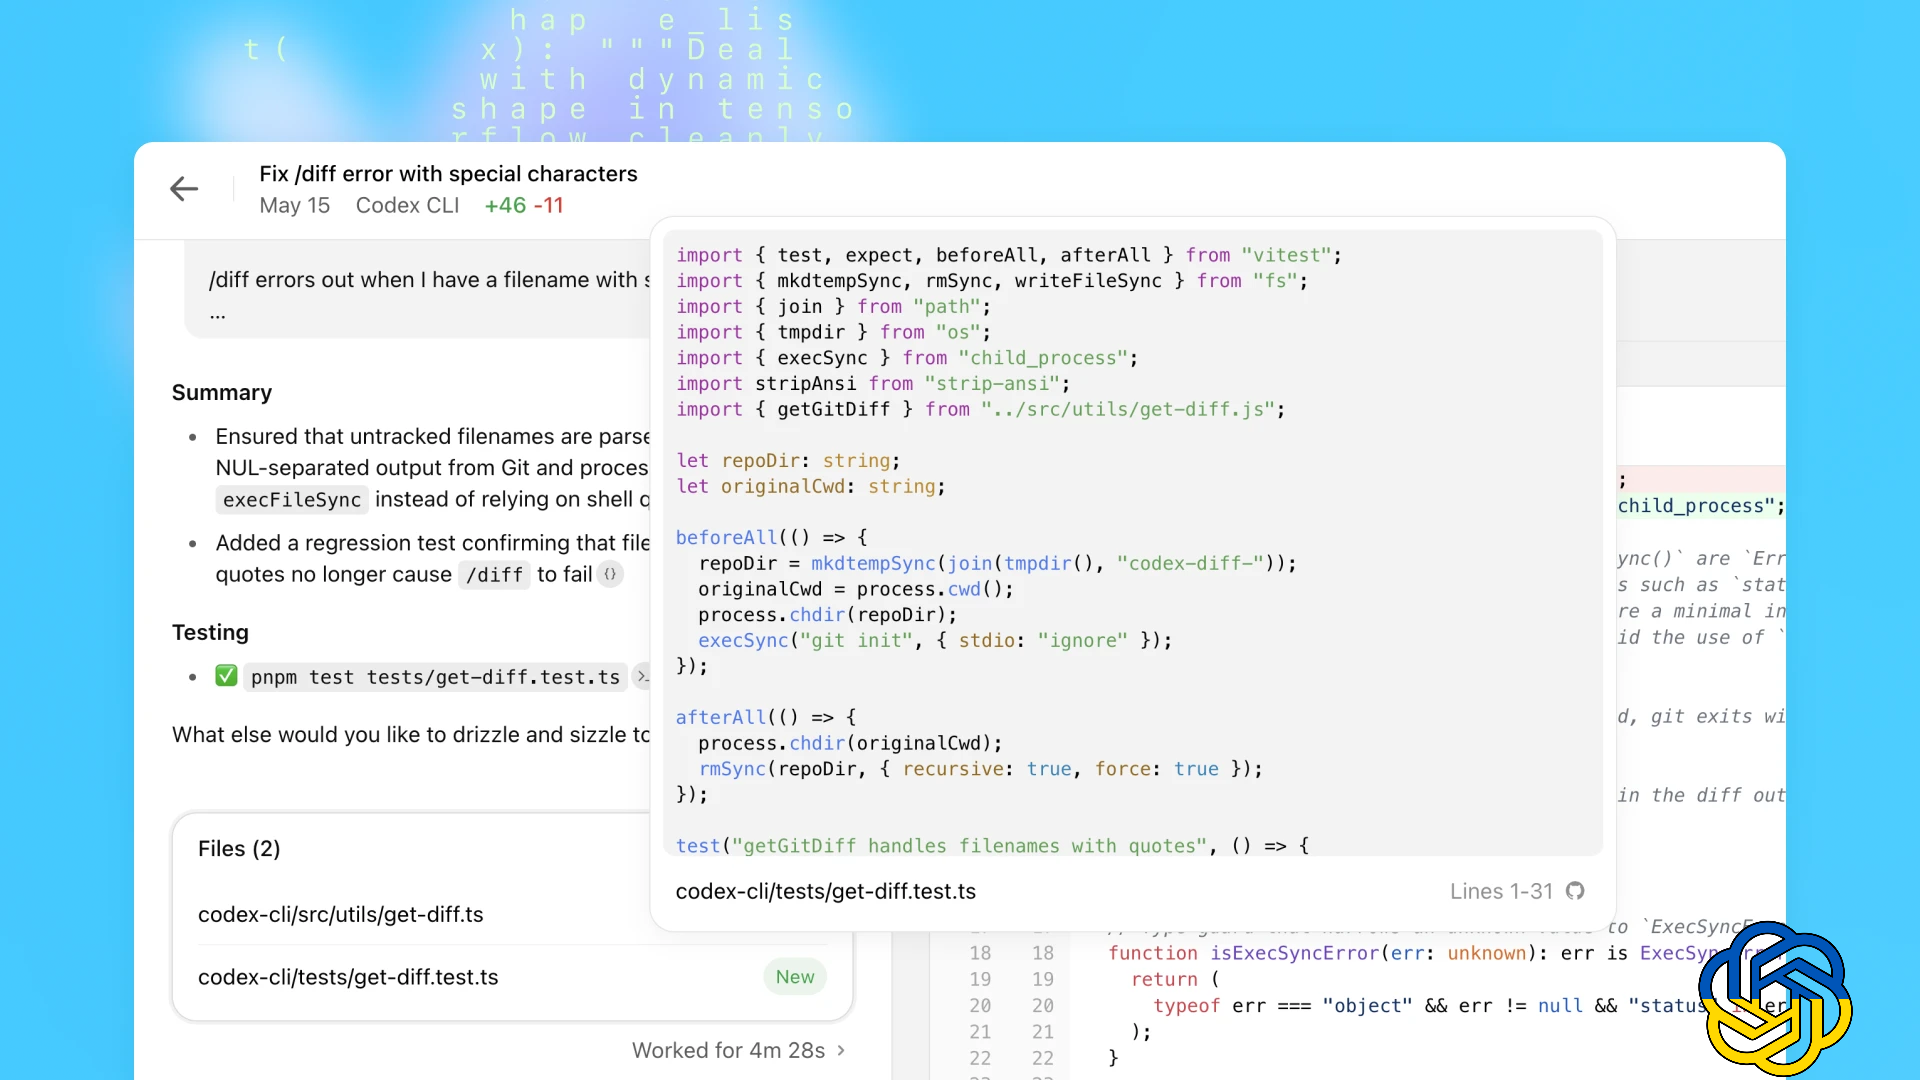The height and width of the screenshot is (1080, 1920).
Task: Click 'Lines 1-31' in the code preview footer
Action: [1501, 891]
